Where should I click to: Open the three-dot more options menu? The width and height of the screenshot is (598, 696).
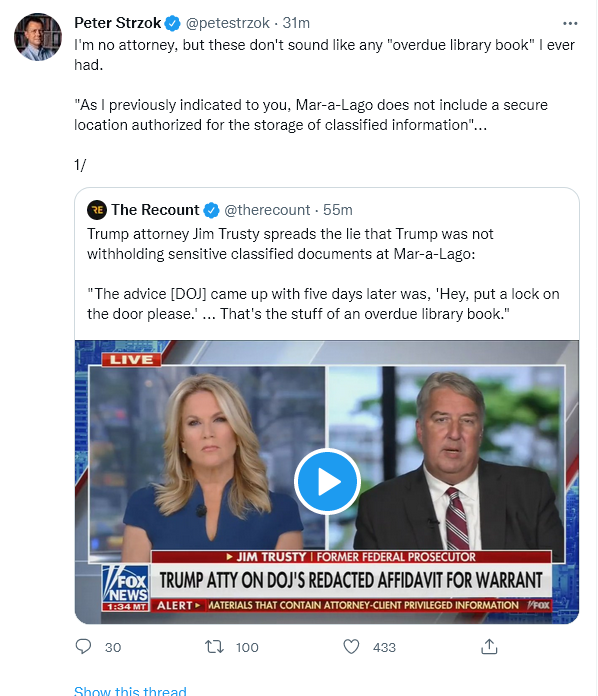[x=570, y=23]
